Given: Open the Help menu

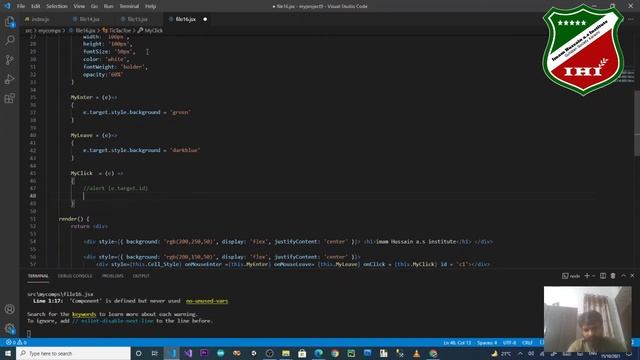Looking at the screenshot, I should (x=151, y=6).
